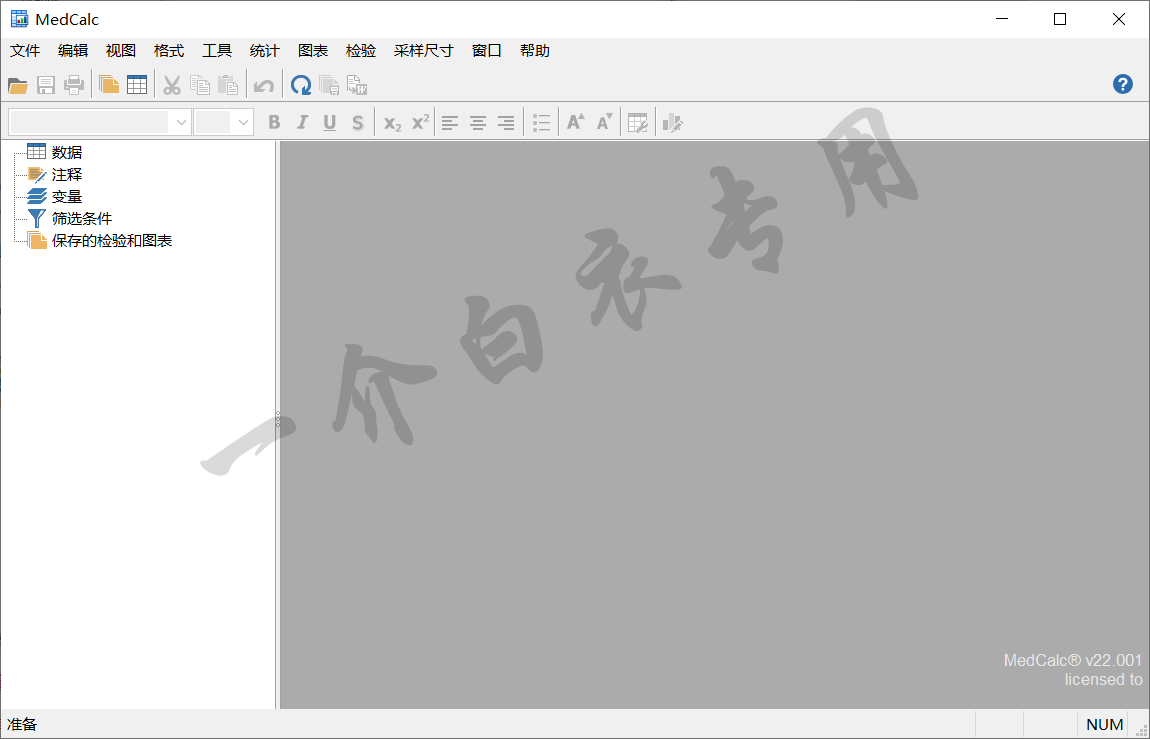Open the 采样尺寸 menu
The width and height of the screenshot is (1150, 739).
[x=423, y=51]
